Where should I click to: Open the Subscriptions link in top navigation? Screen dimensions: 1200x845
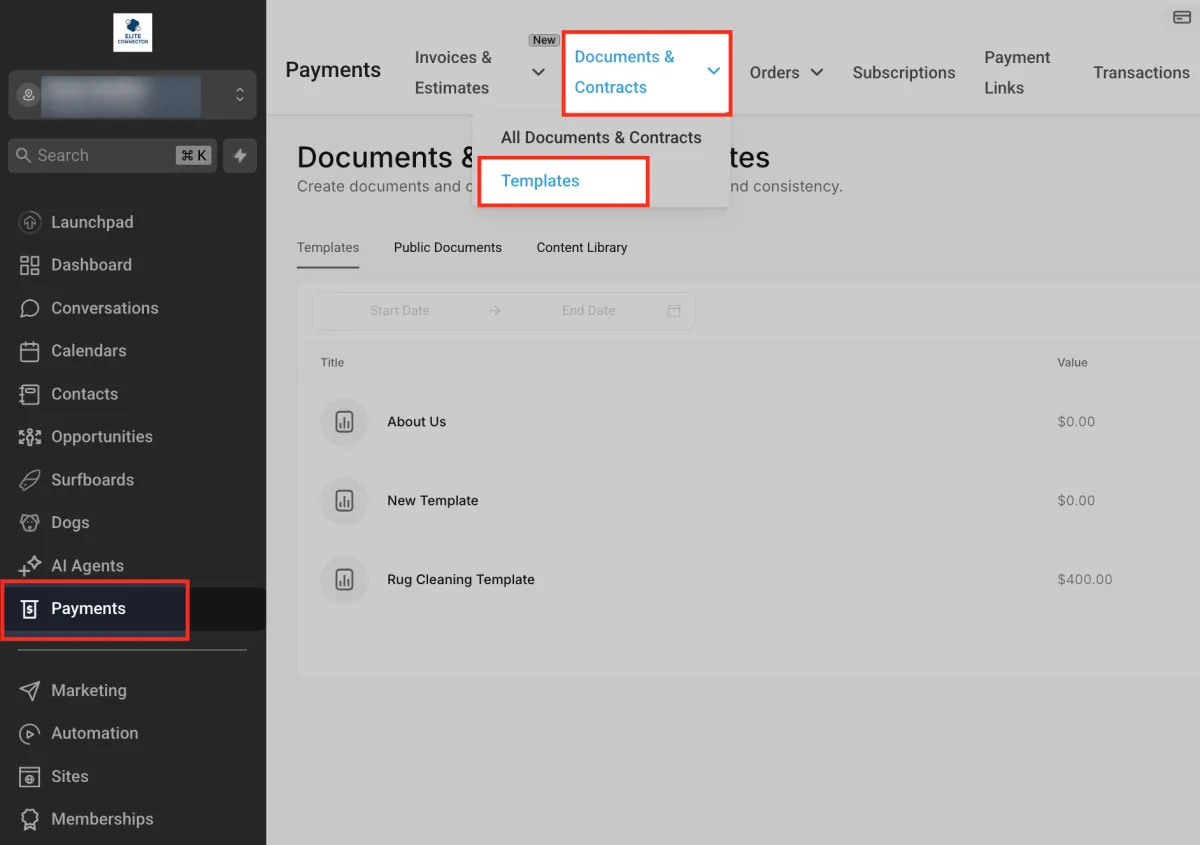click(x=903, y=72)
